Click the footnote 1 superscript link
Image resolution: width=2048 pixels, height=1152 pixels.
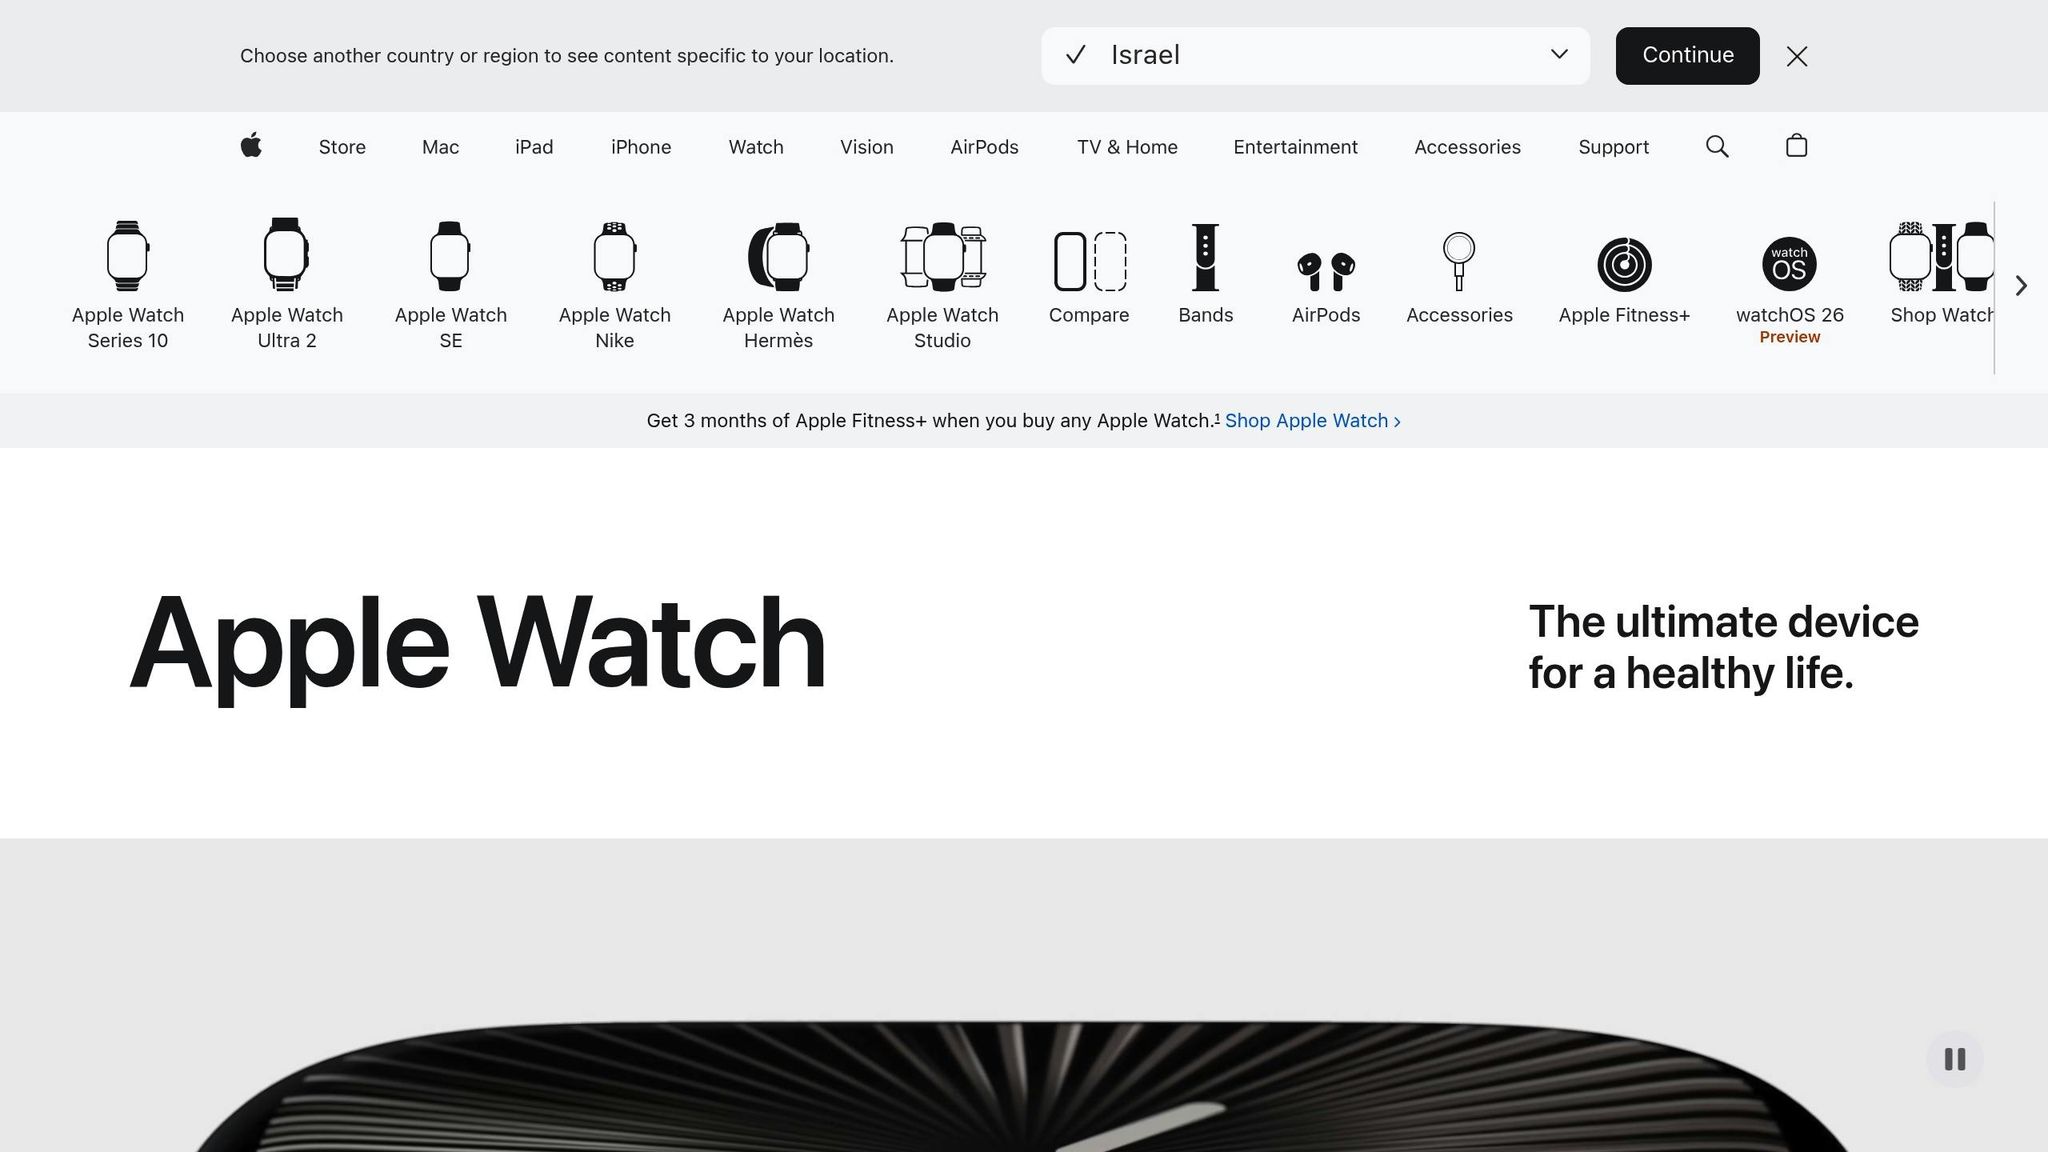(1217, 418)
